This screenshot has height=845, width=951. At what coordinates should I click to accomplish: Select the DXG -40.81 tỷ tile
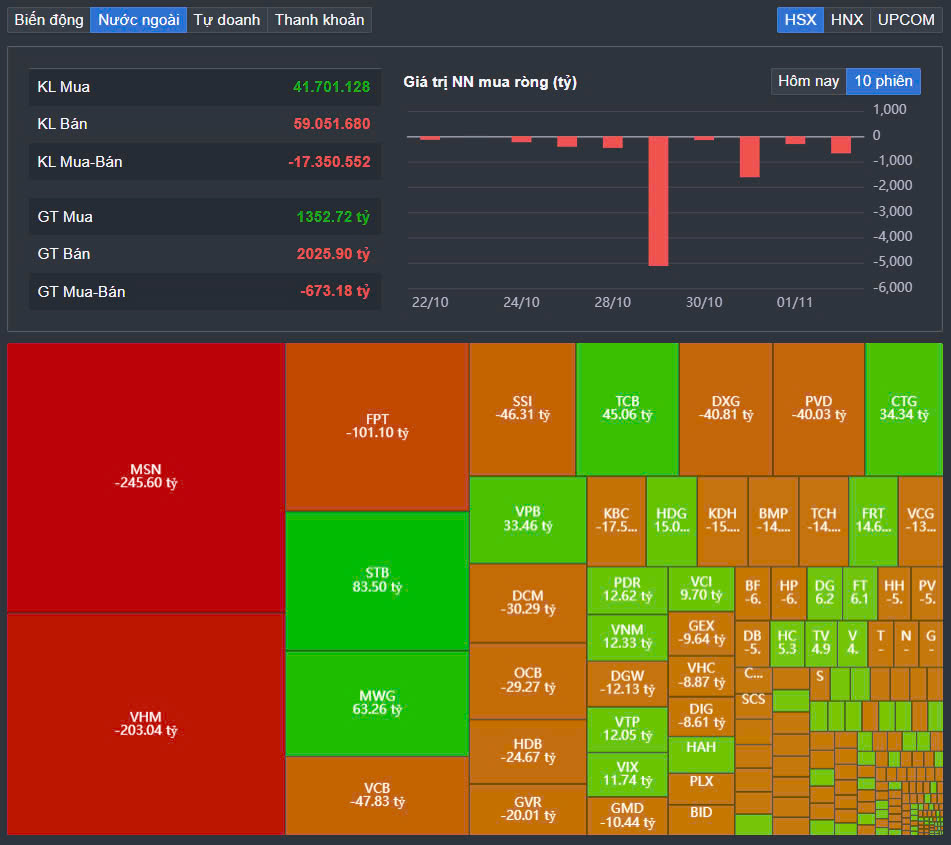tap(725, 409)
